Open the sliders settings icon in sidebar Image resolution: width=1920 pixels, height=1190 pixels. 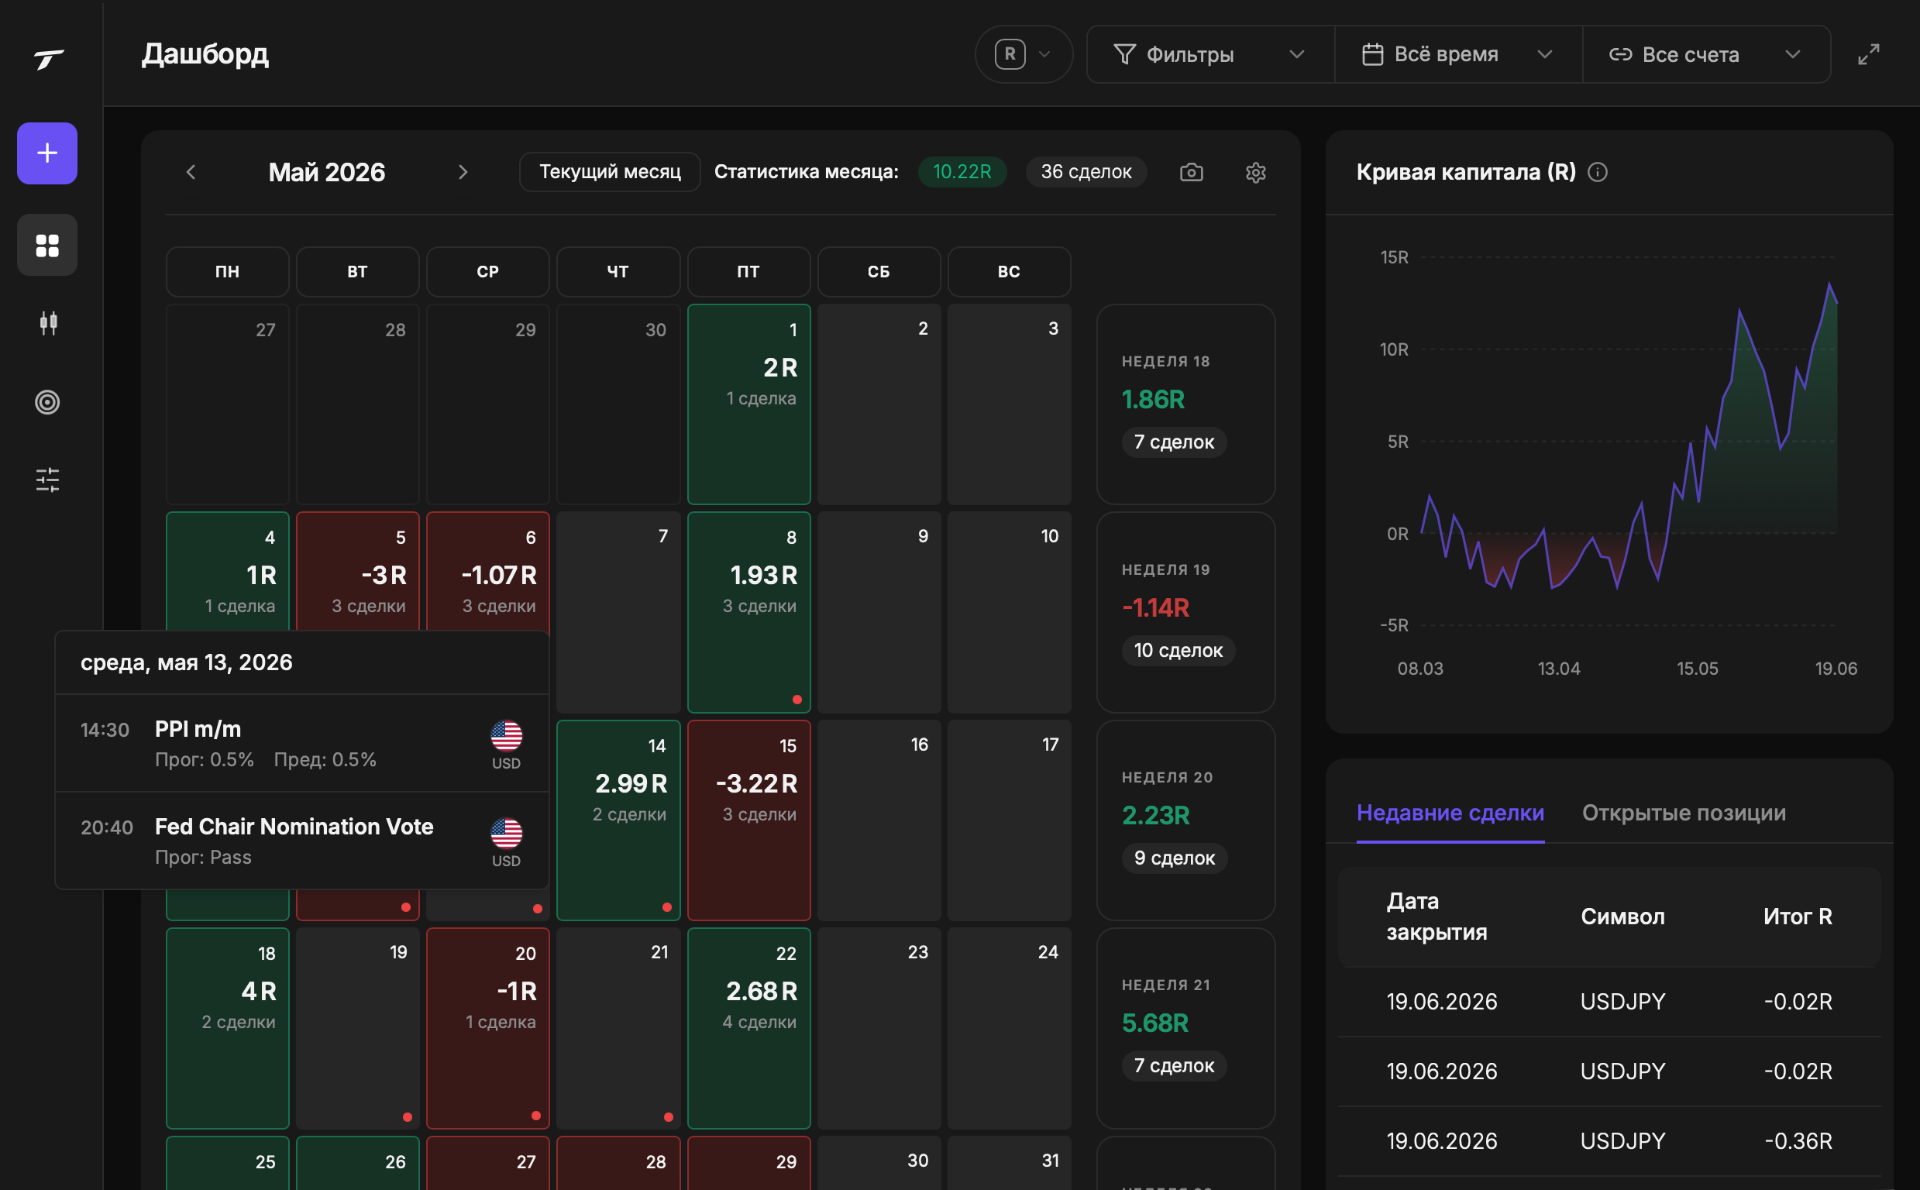click(47, 480)
